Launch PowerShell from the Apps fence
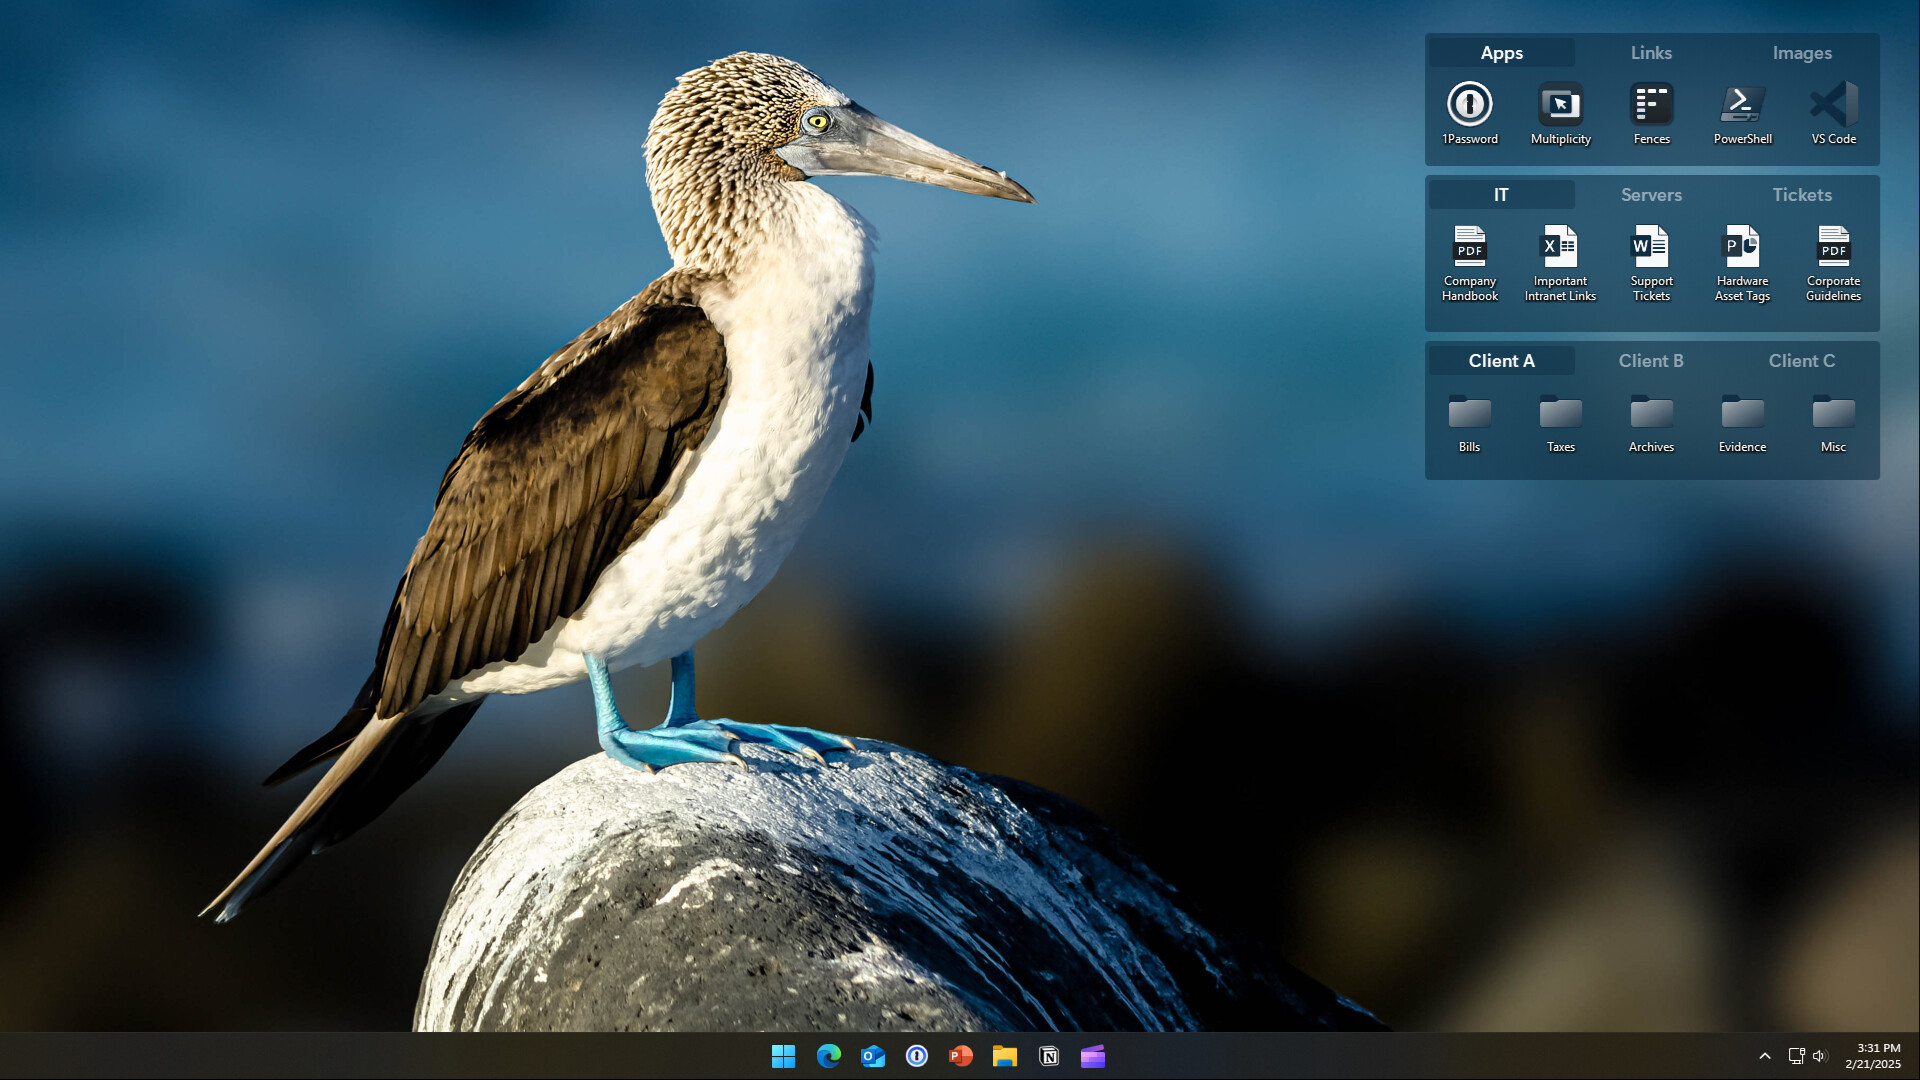This screenshot has height=1080, width=1920. tap(1741, 105)
